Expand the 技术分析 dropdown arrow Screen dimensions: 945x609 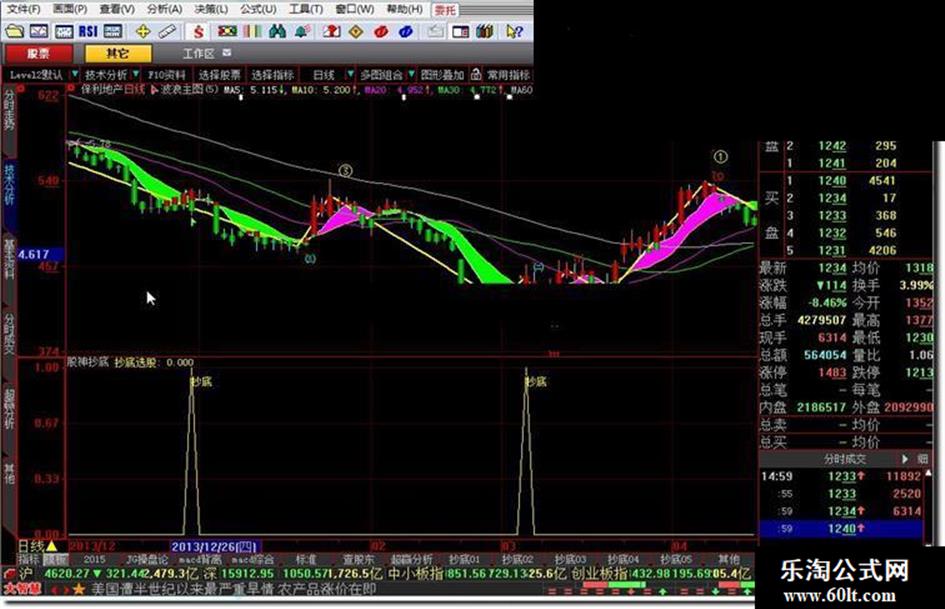(136, 74)
